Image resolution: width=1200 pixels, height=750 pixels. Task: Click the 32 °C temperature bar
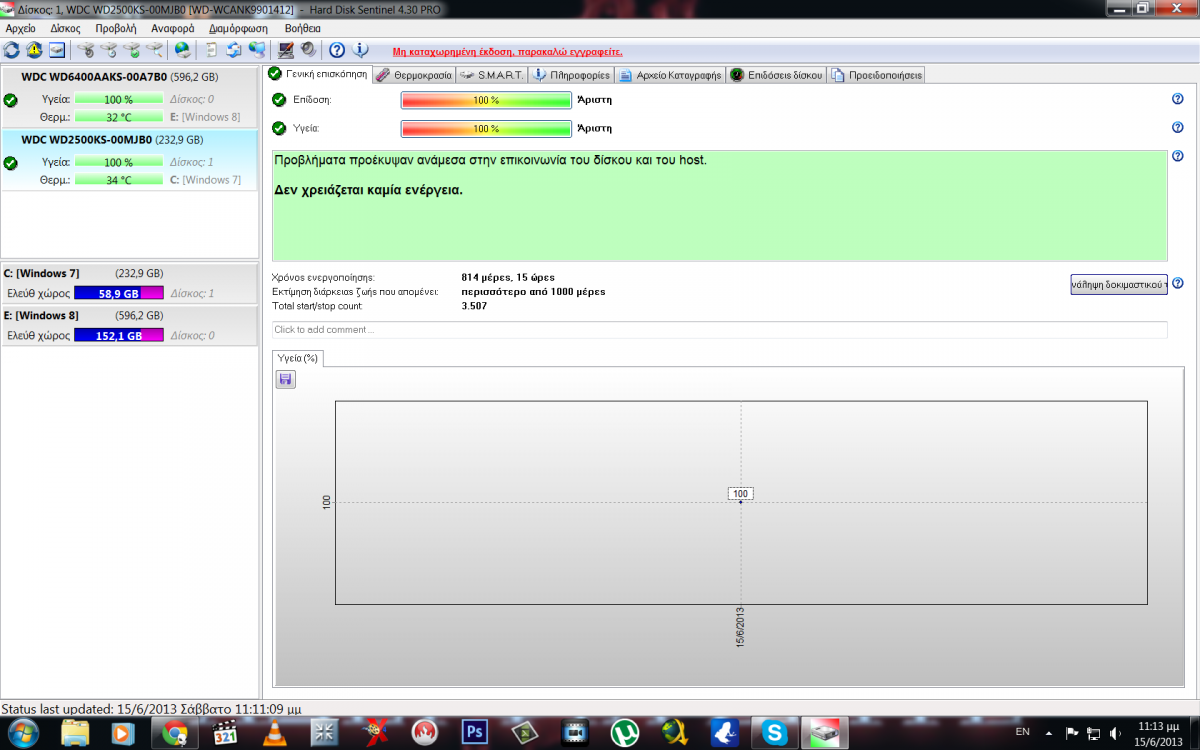click(x=118, y=117)
